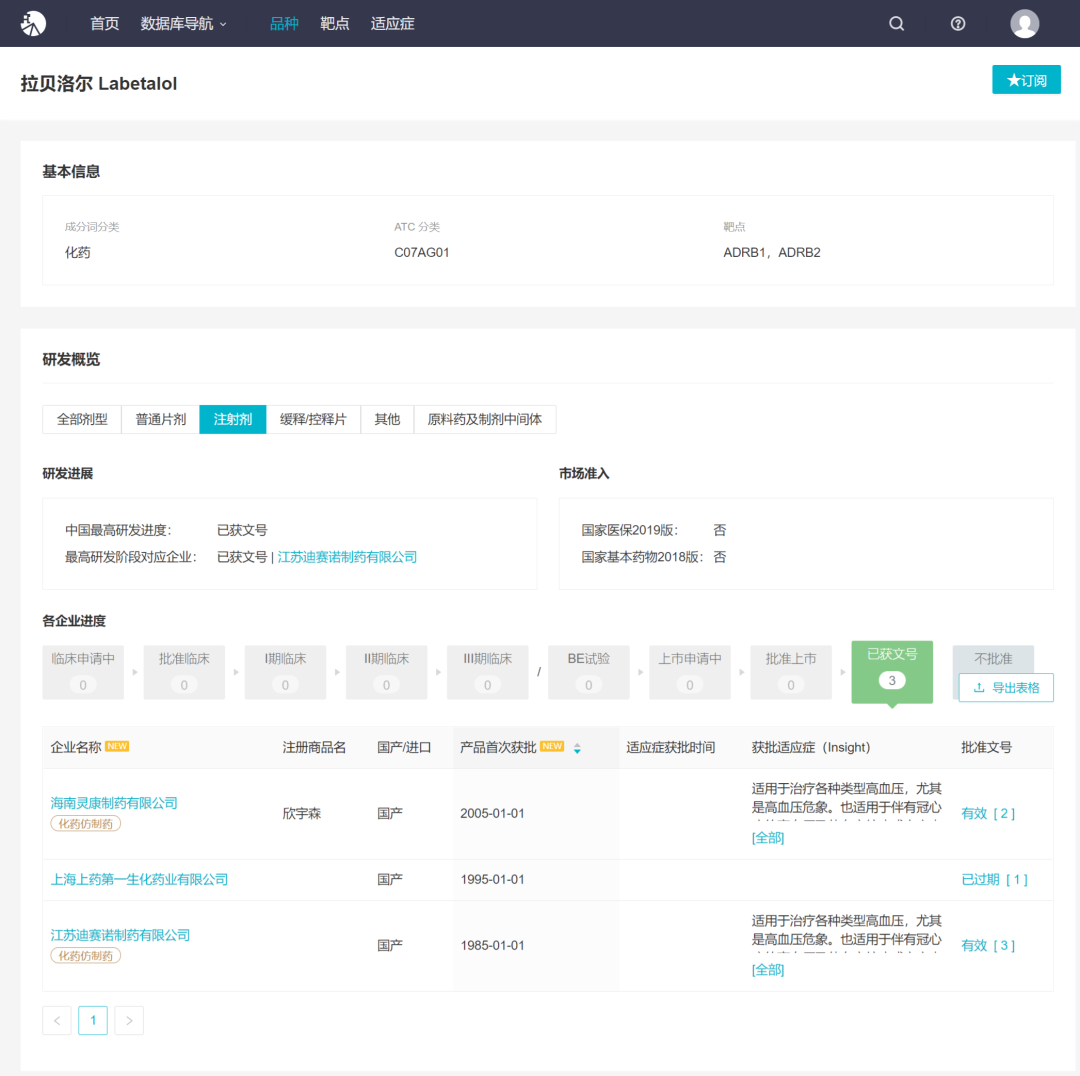Viewport: 1080px width, 1076px height.
Task: Go to next page arrow
Action: [x=129, y=1020]
